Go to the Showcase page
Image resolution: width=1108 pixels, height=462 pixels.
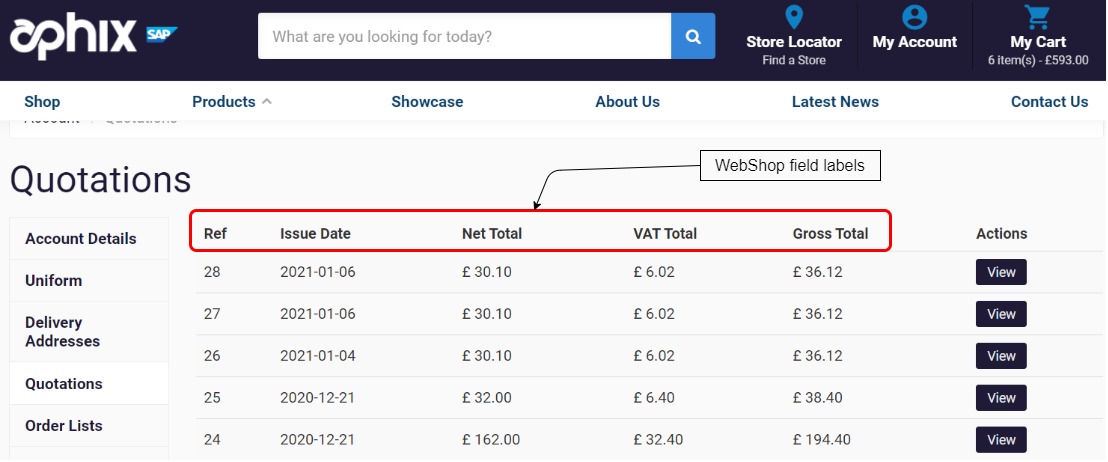[427, 102]
